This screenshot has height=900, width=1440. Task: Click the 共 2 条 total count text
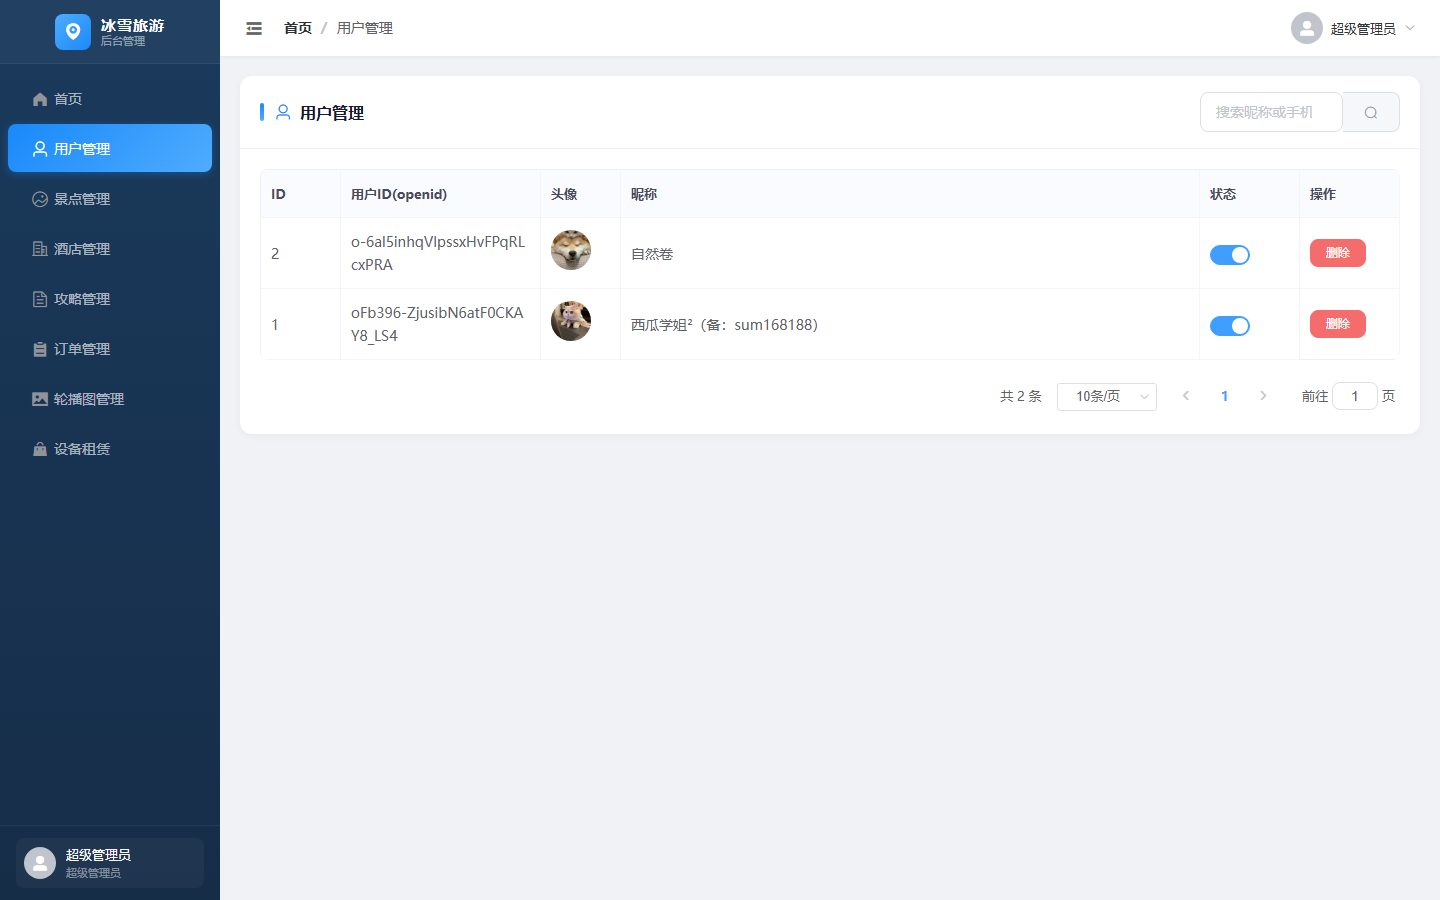coord(1021,396)
